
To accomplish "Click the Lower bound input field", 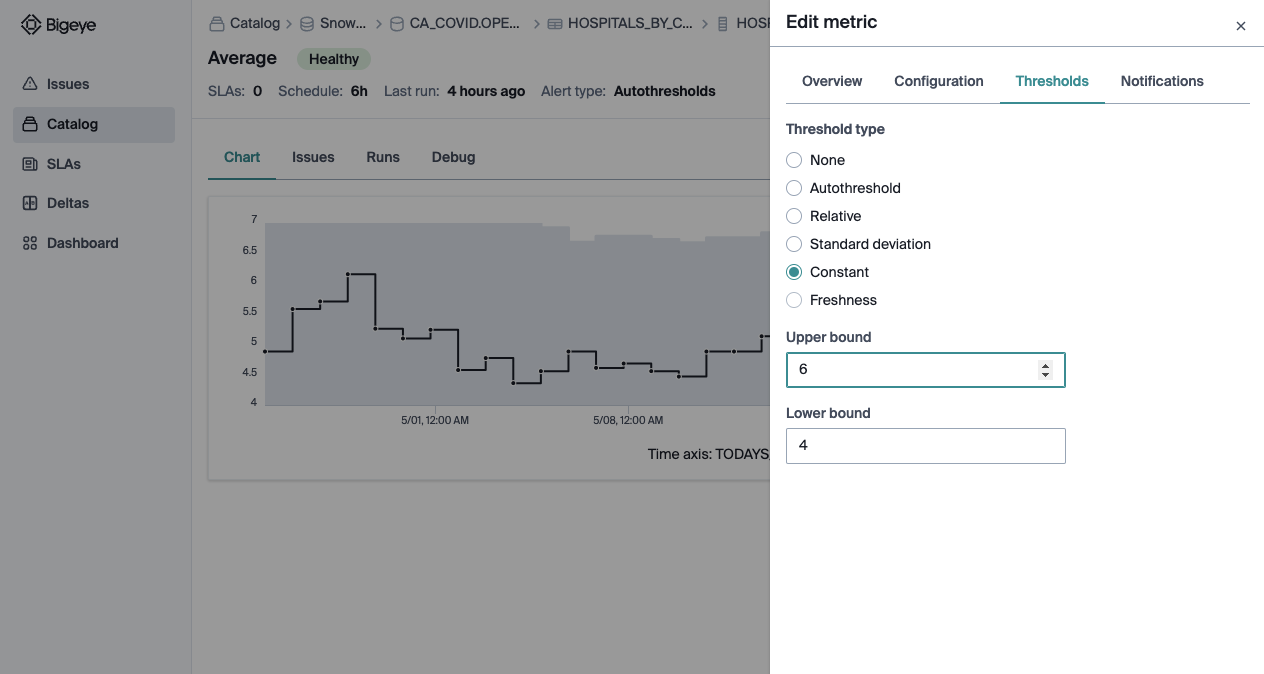I will [926, 446].
